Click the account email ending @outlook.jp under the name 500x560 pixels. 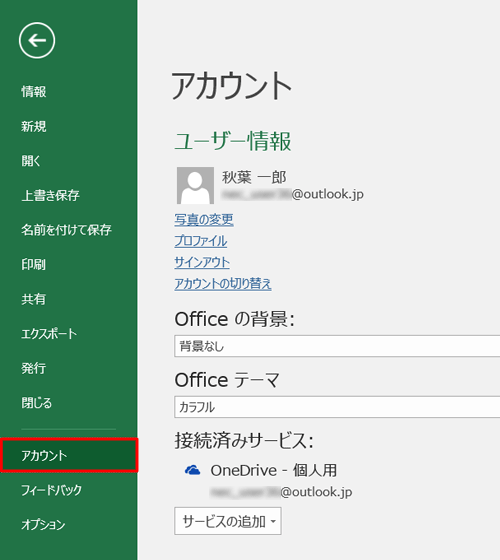[292, 194]
